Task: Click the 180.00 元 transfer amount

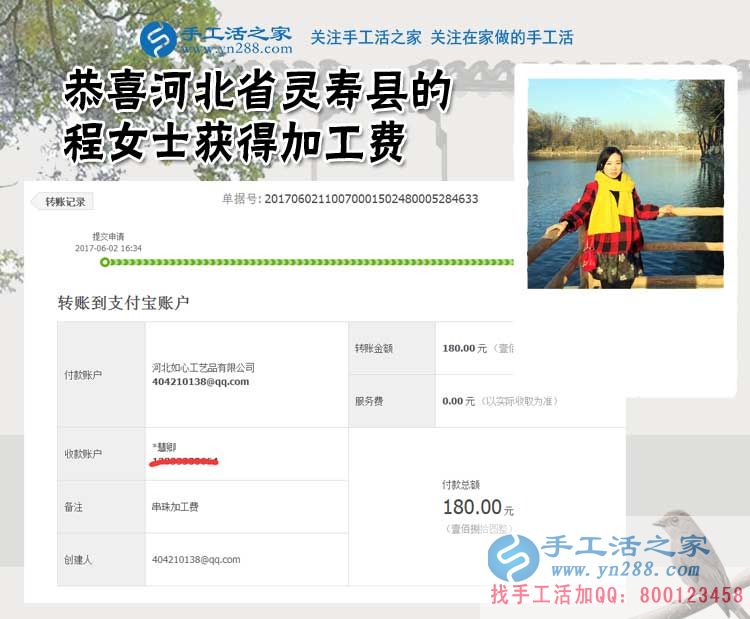Action: tap(464, 348)
